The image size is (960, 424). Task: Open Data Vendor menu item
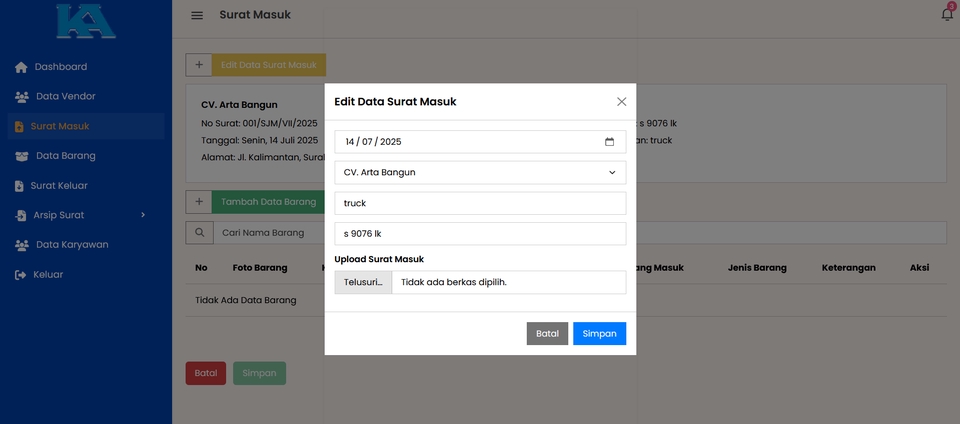pyautogui.click(x=65, y=97)
